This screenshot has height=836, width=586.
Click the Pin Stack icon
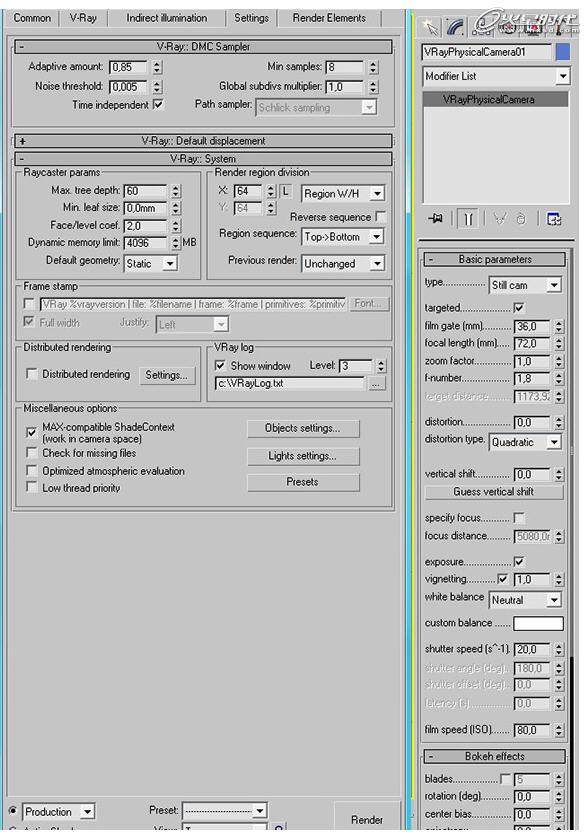pyautogui.click(x=436, y=219)
